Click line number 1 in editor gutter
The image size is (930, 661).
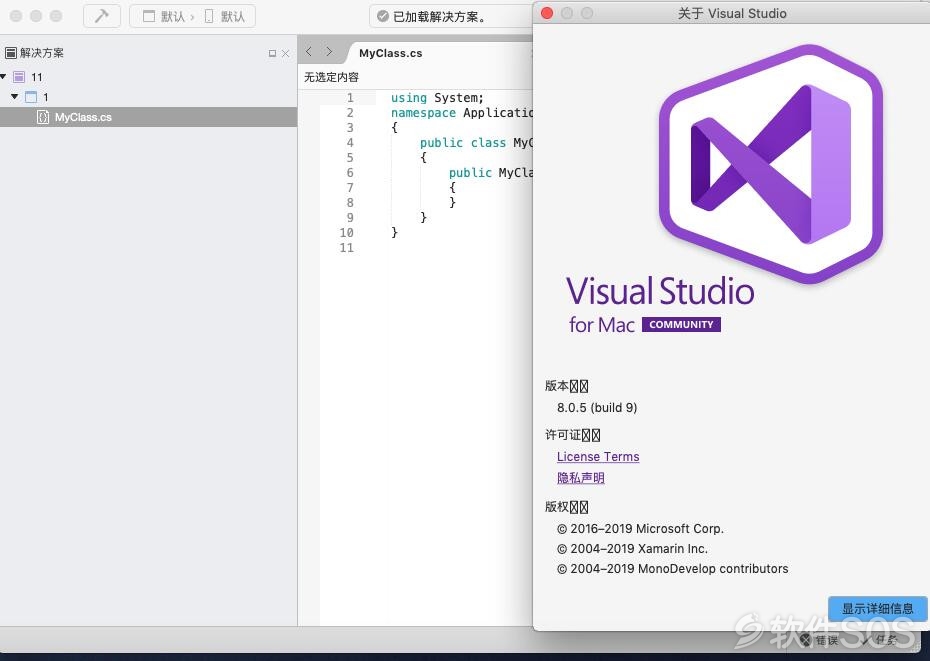tap(350, 98)
